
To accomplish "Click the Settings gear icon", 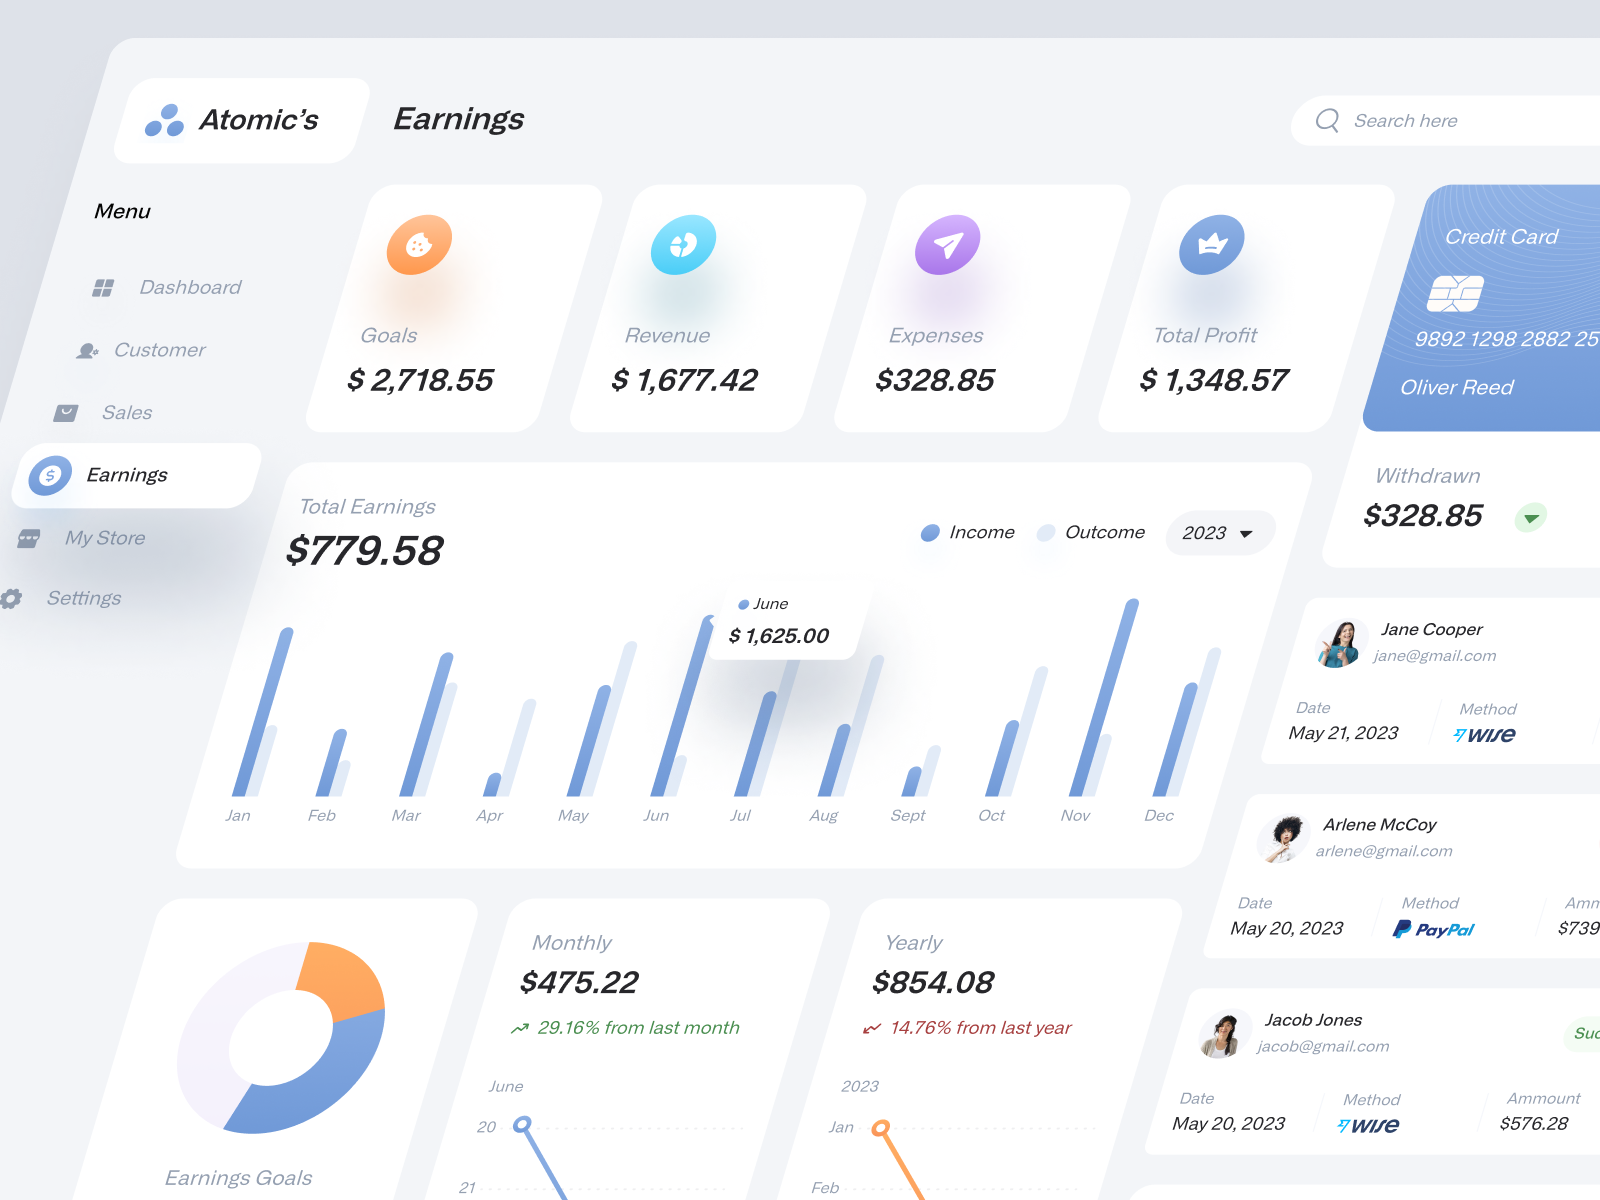I will (11, 599).
